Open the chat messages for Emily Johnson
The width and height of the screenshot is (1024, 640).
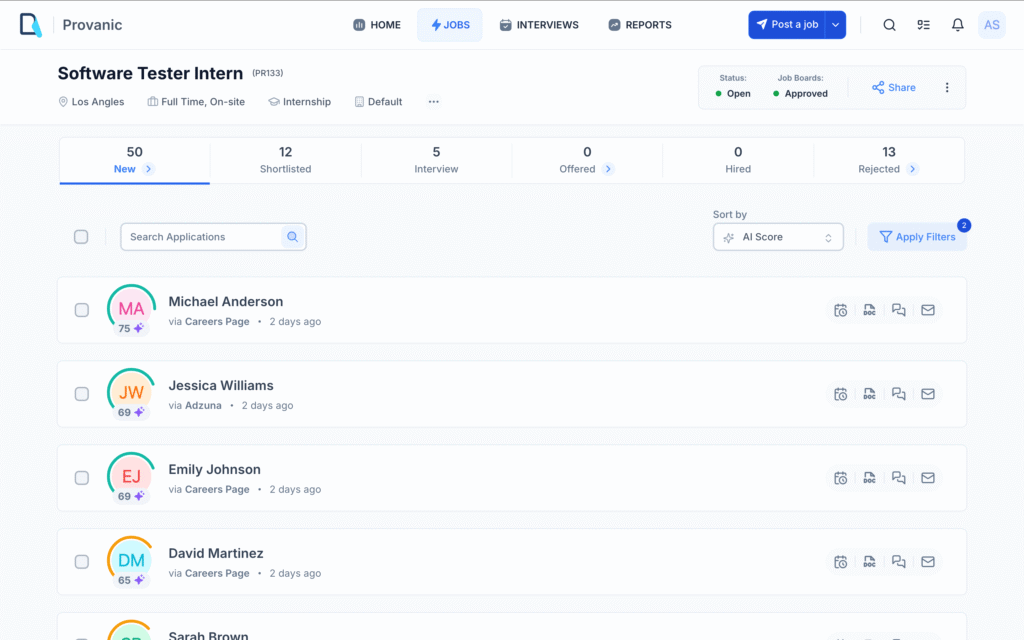[899, 478]
